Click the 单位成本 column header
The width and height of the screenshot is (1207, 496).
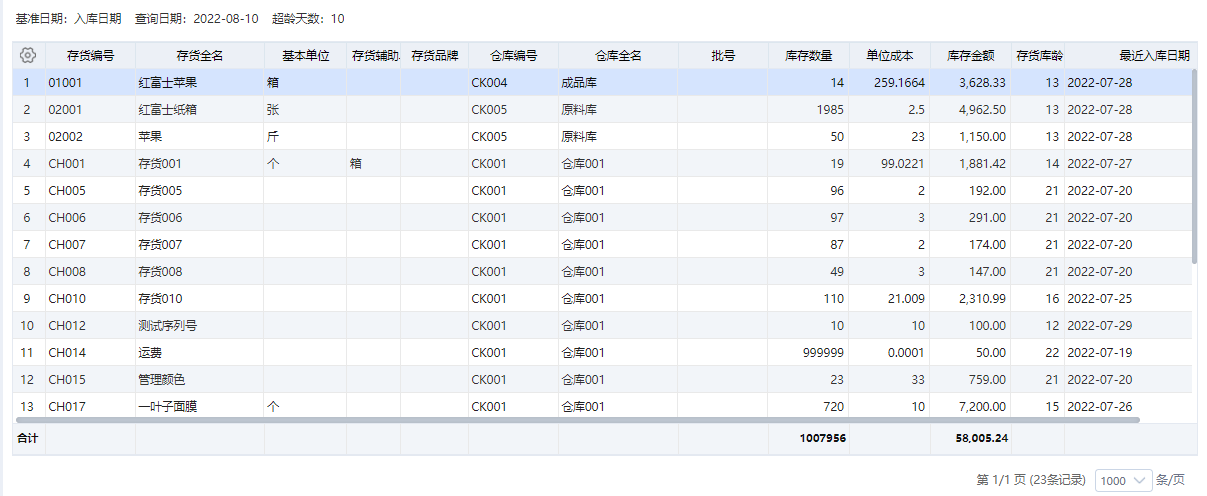pyautogui.click(x=889, y=56)
